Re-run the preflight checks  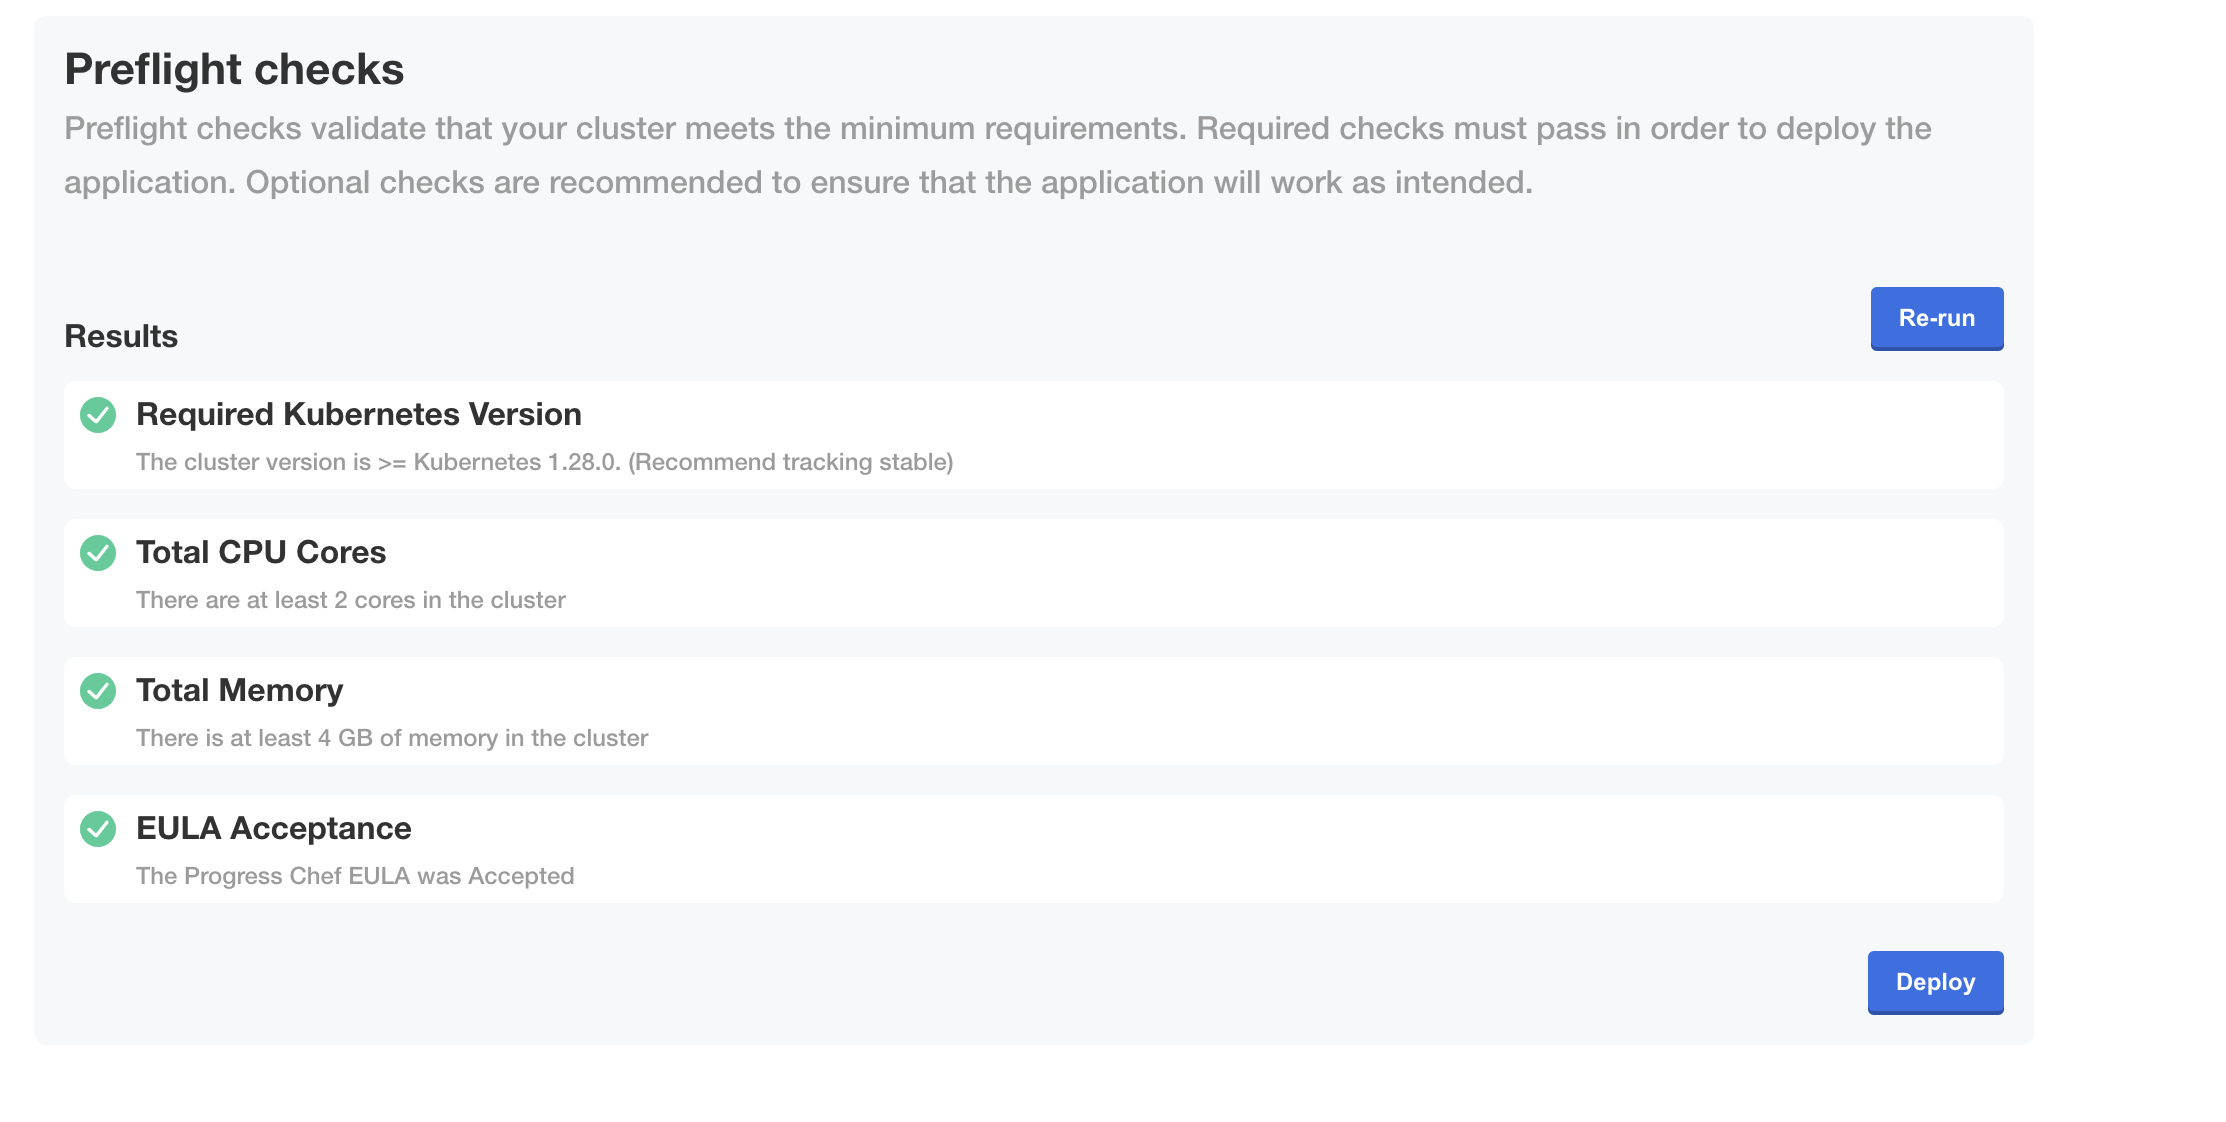1936,318
